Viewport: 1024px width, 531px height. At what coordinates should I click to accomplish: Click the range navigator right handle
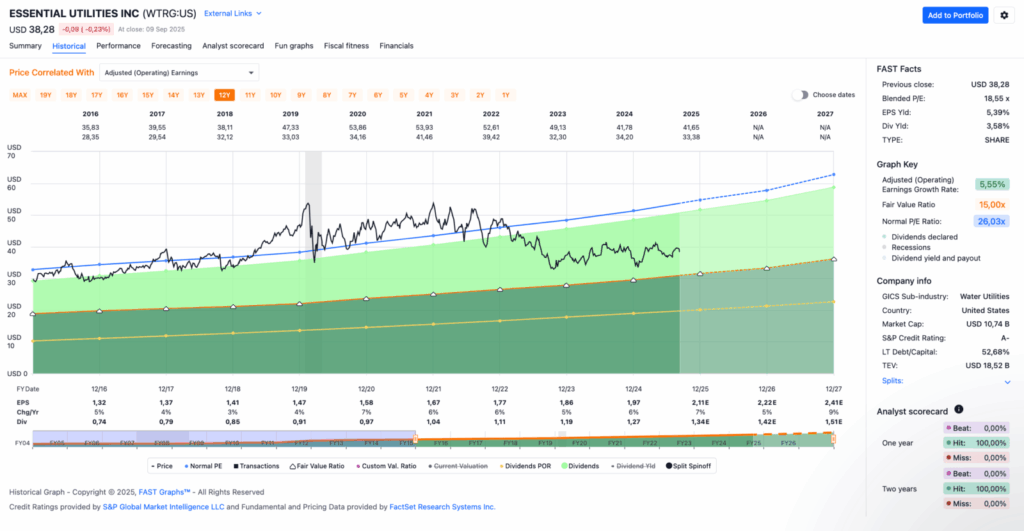[833, 440]
